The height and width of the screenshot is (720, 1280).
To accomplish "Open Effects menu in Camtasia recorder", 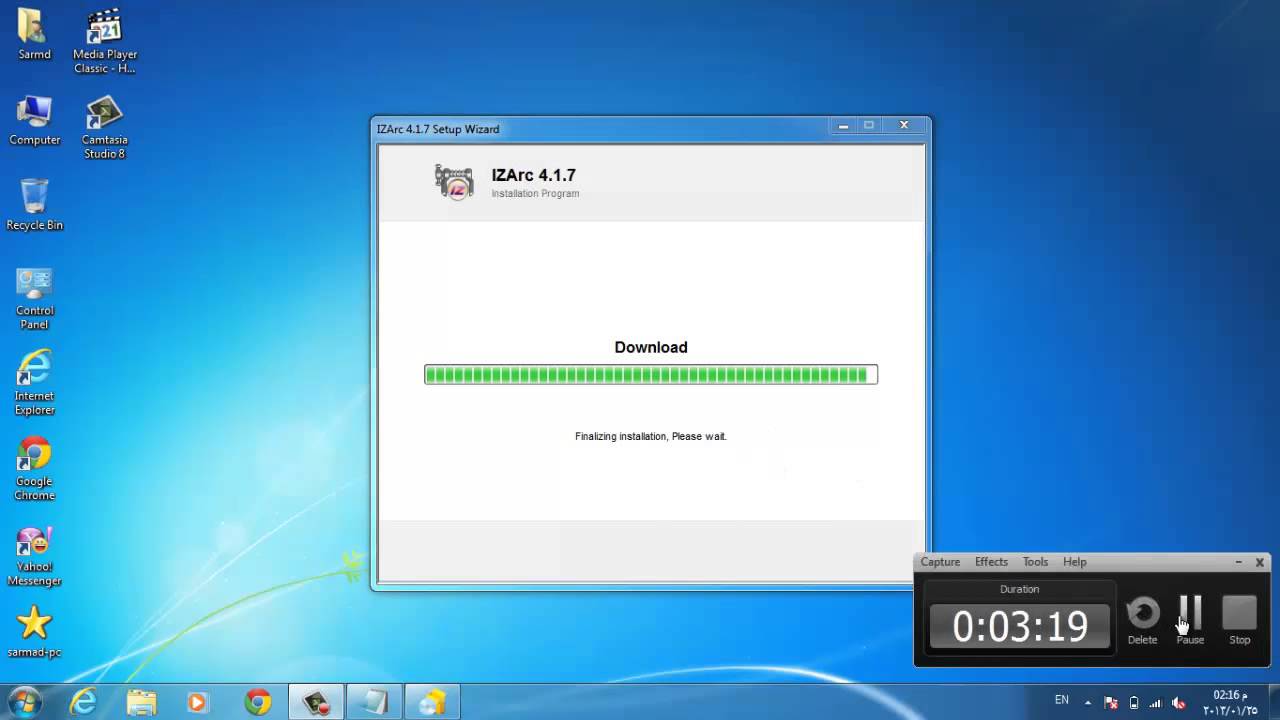I will coord(991,562).
